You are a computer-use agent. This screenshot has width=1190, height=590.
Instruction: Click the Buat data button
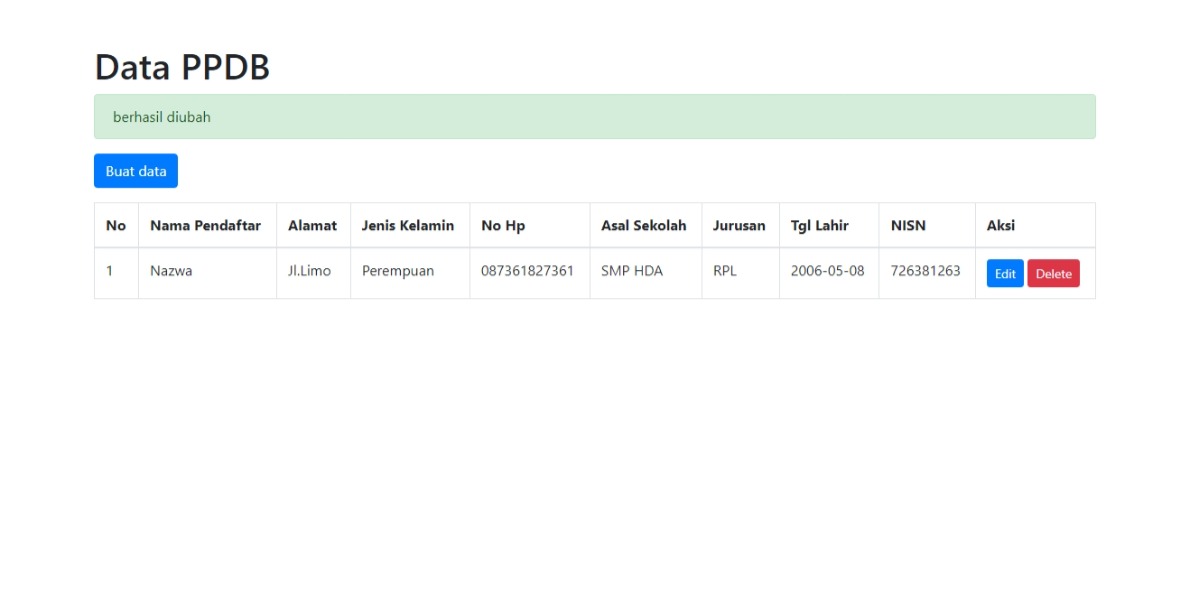[135, 171]
